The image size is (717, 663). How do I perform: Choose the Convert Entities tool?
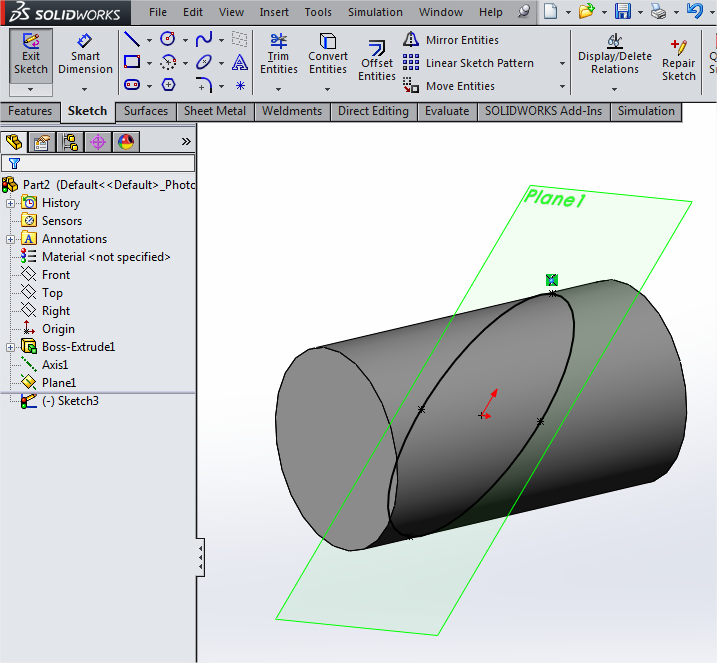[327, 55]
